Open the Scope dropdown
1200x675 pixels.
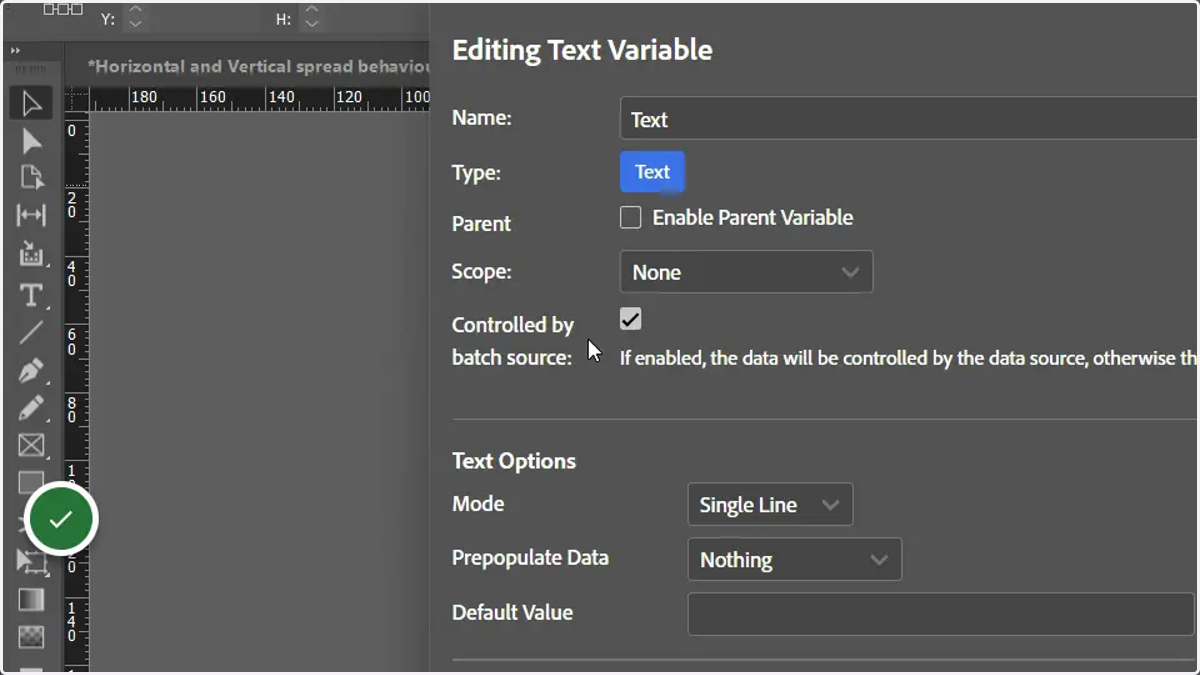746,272
